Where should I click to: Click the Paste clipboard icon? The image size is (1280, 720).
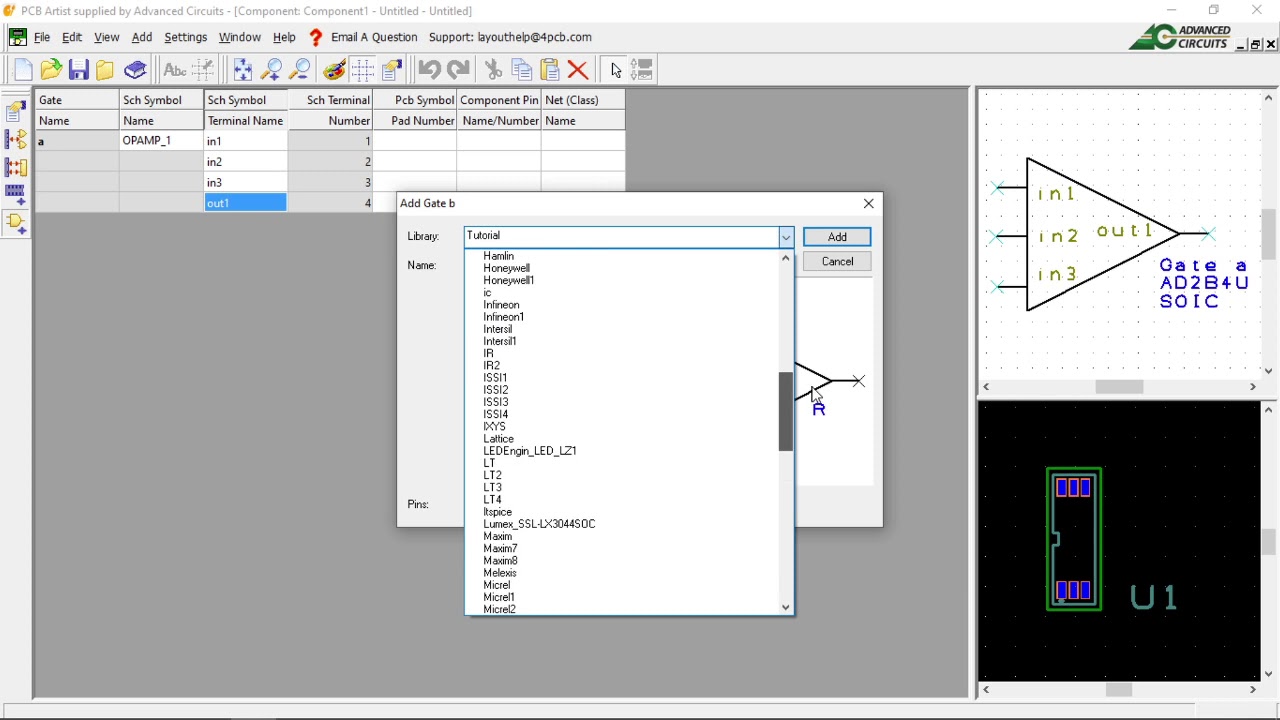549,69
